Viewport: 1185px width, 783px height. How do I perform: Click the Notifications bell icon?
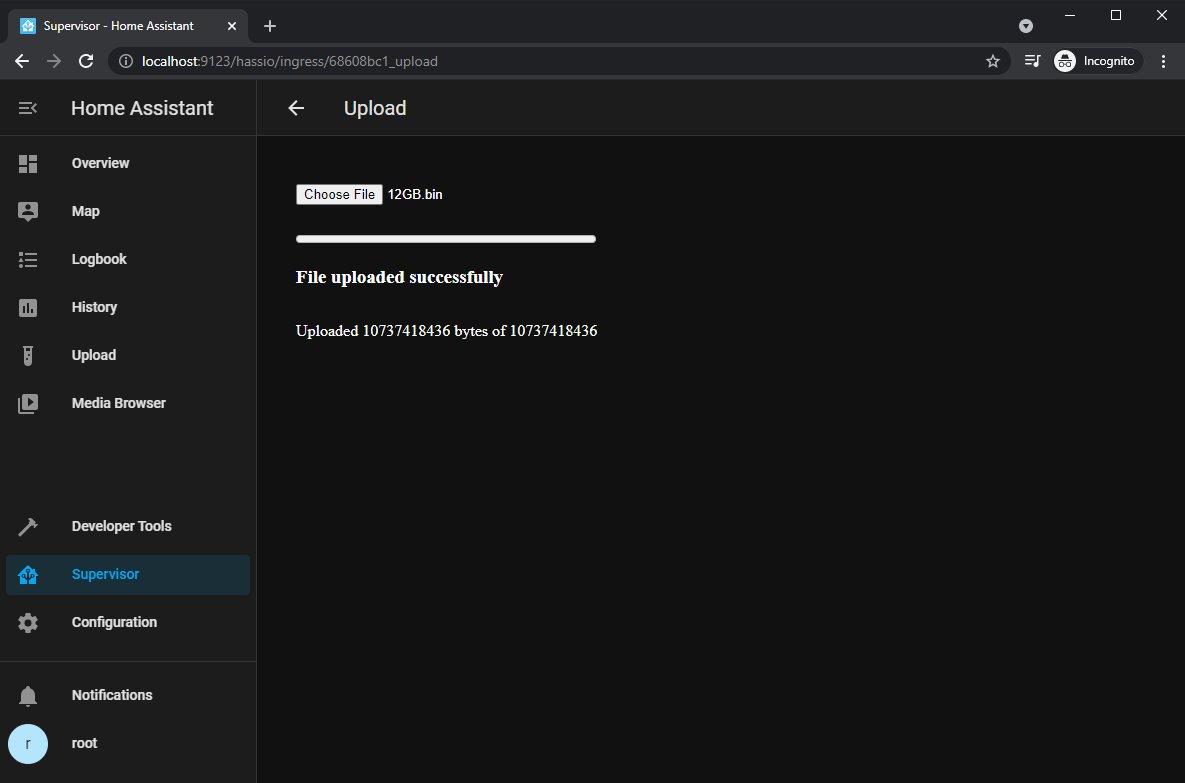pyautogui.click(x=28, y=695)
